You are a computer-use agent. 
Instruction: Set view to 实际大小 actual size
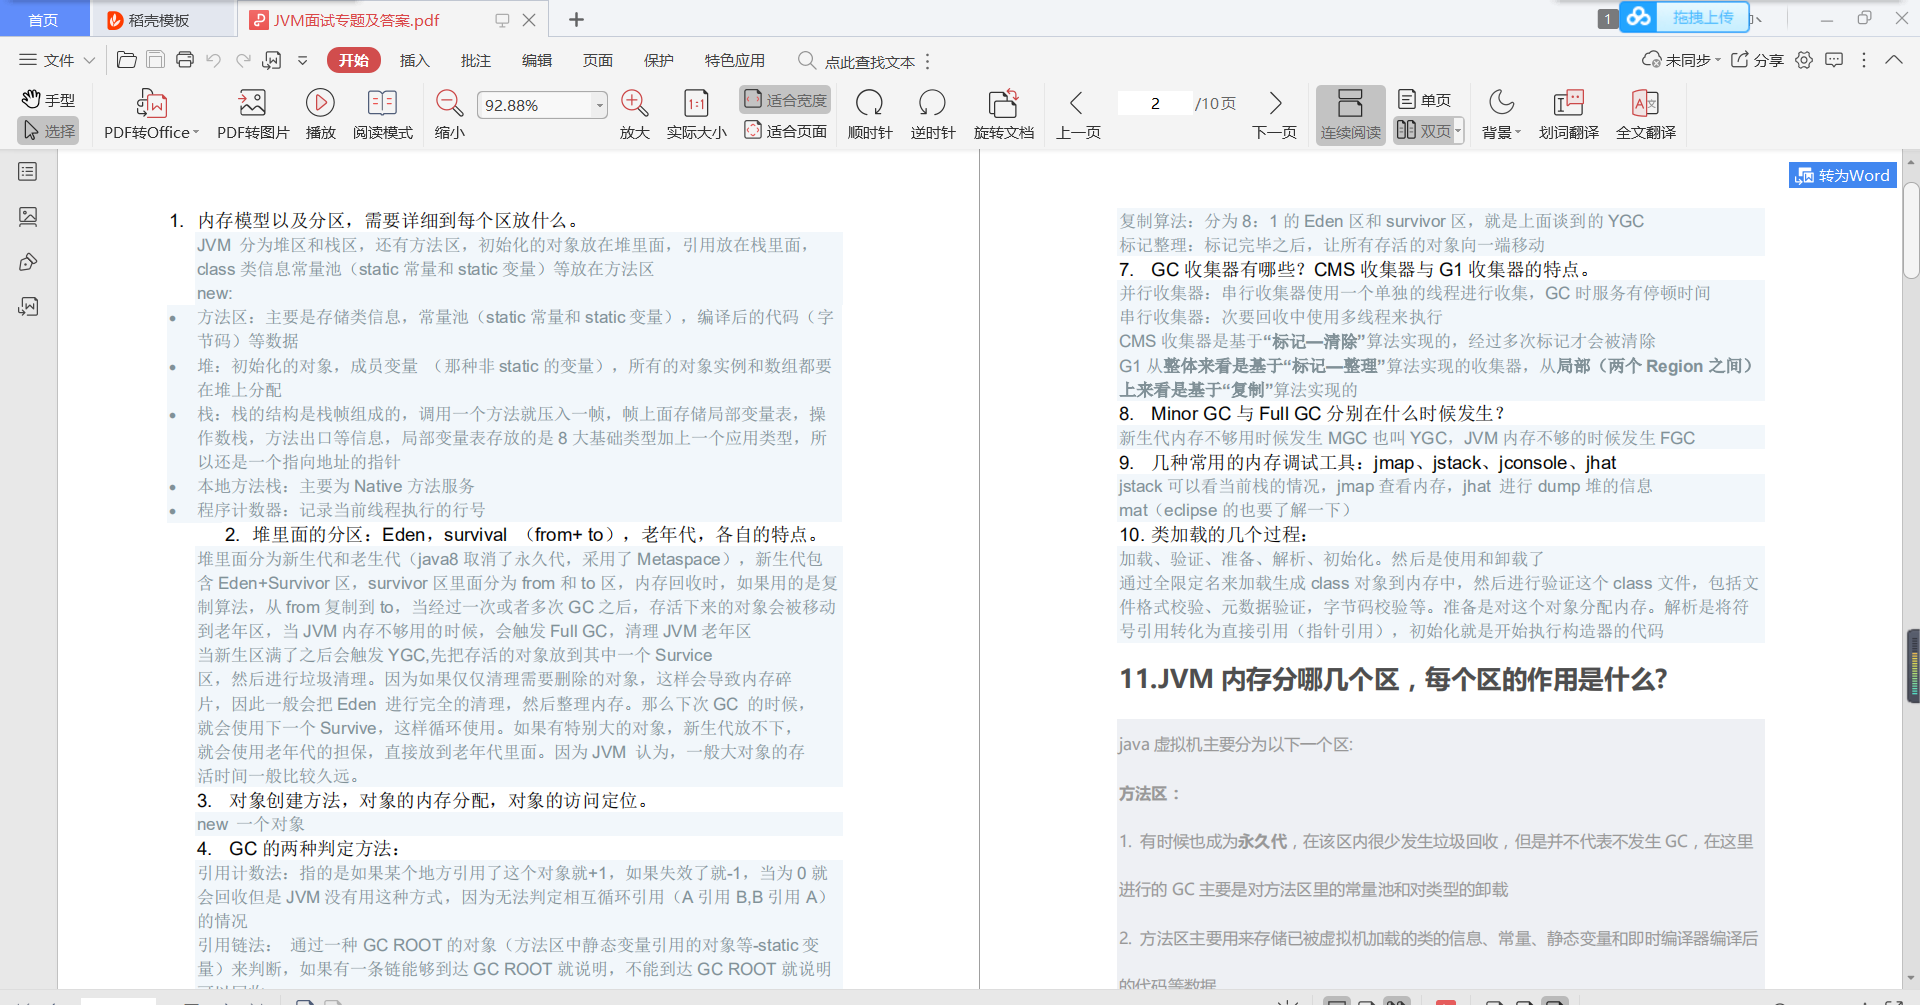pyautogui.click(x=697, y=115)
